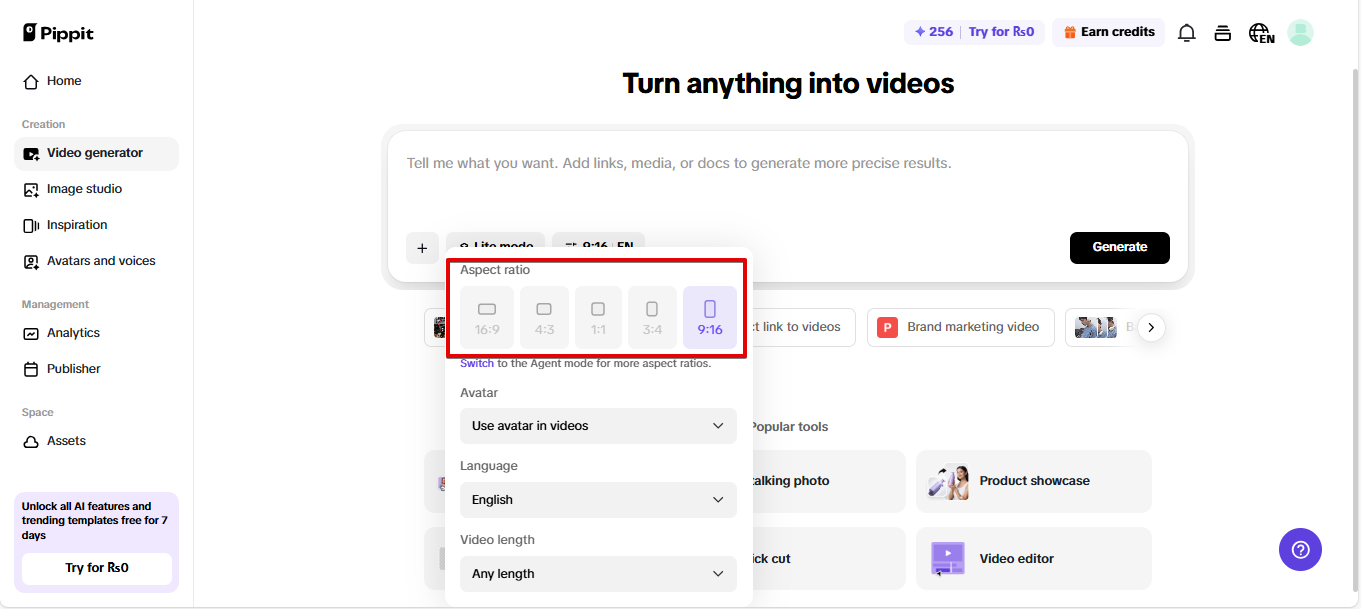The image size is (1361, 609).
Task: Open the stacked cards icon in header
Action: [1222, 33]
